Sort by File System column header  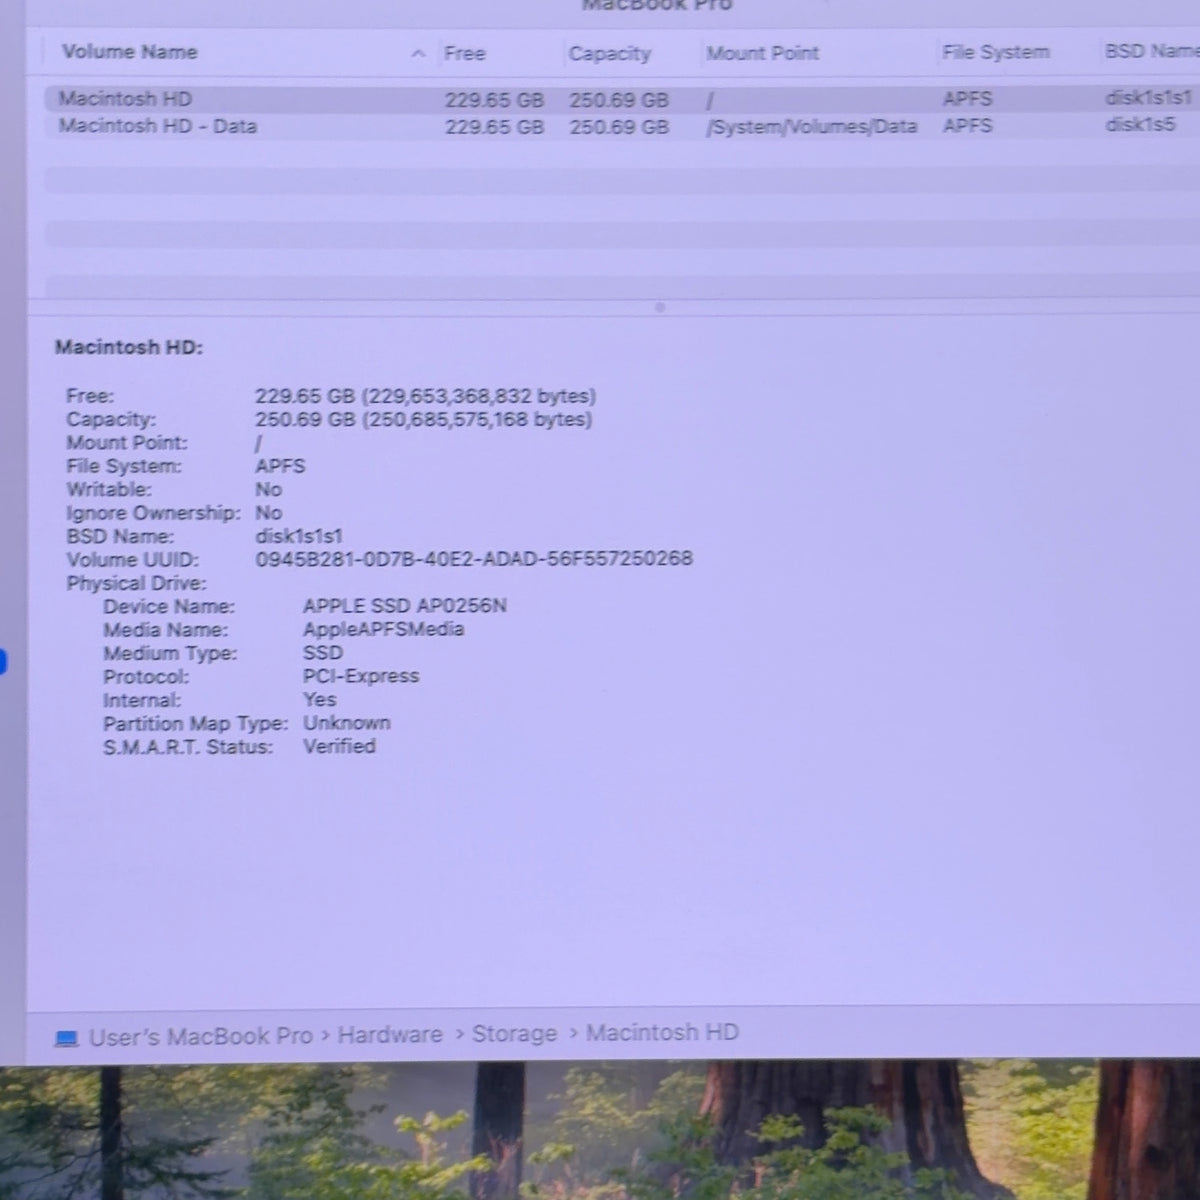click(995, 52)
